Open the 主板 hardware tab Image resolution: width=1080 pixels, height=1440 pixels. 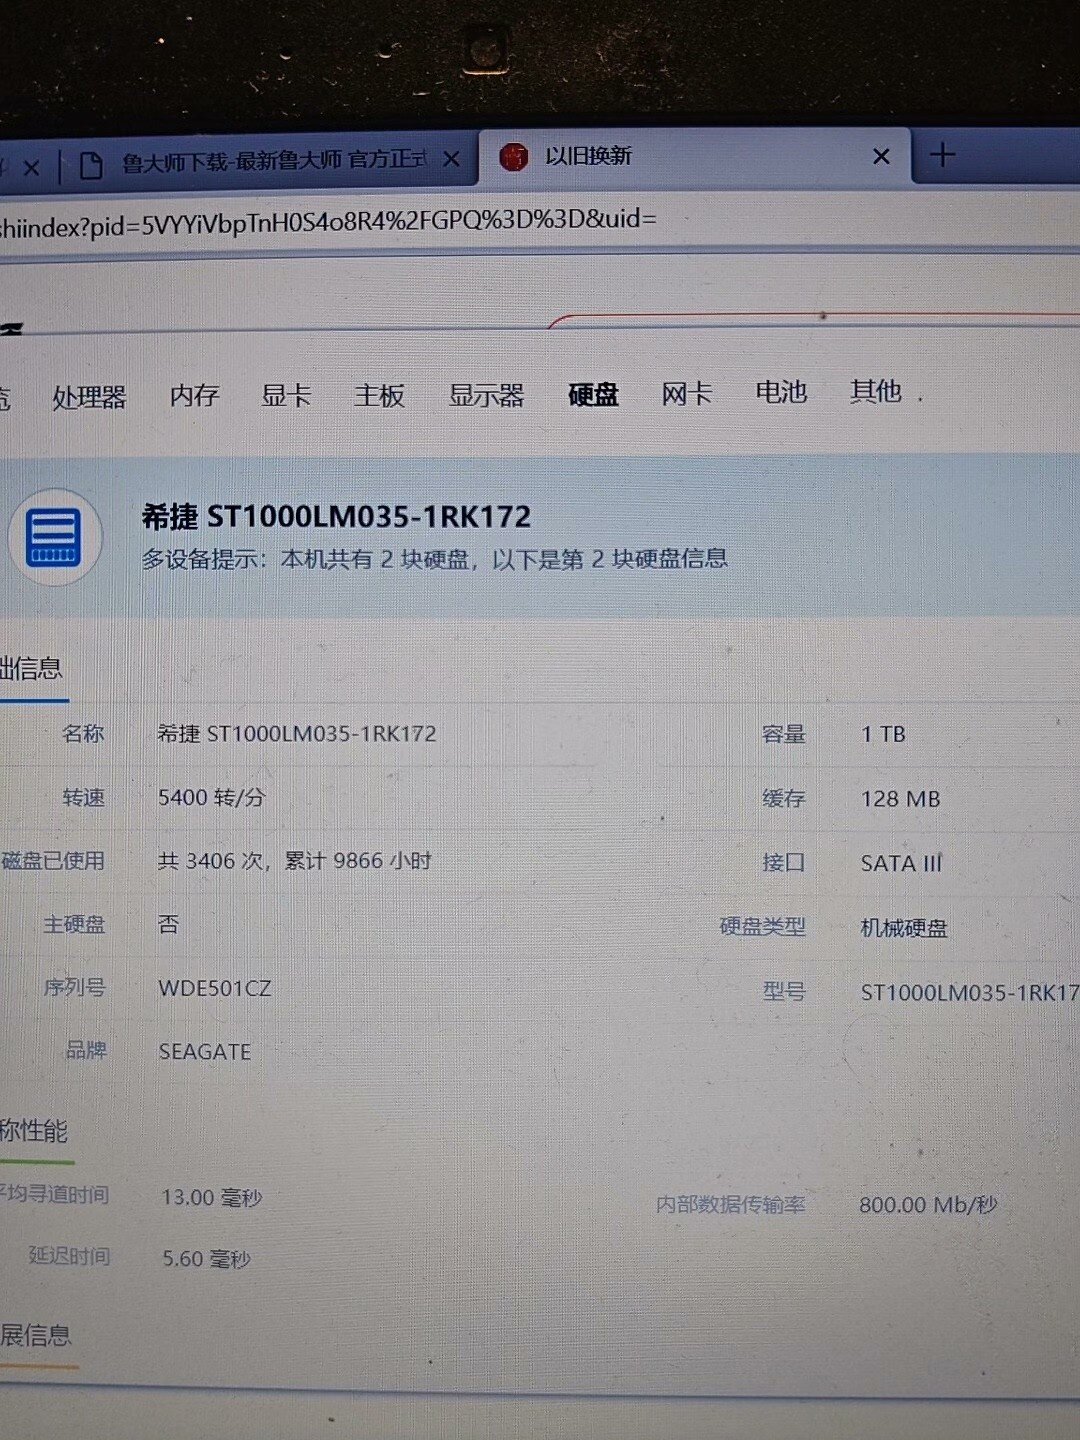tap(379, 395)
